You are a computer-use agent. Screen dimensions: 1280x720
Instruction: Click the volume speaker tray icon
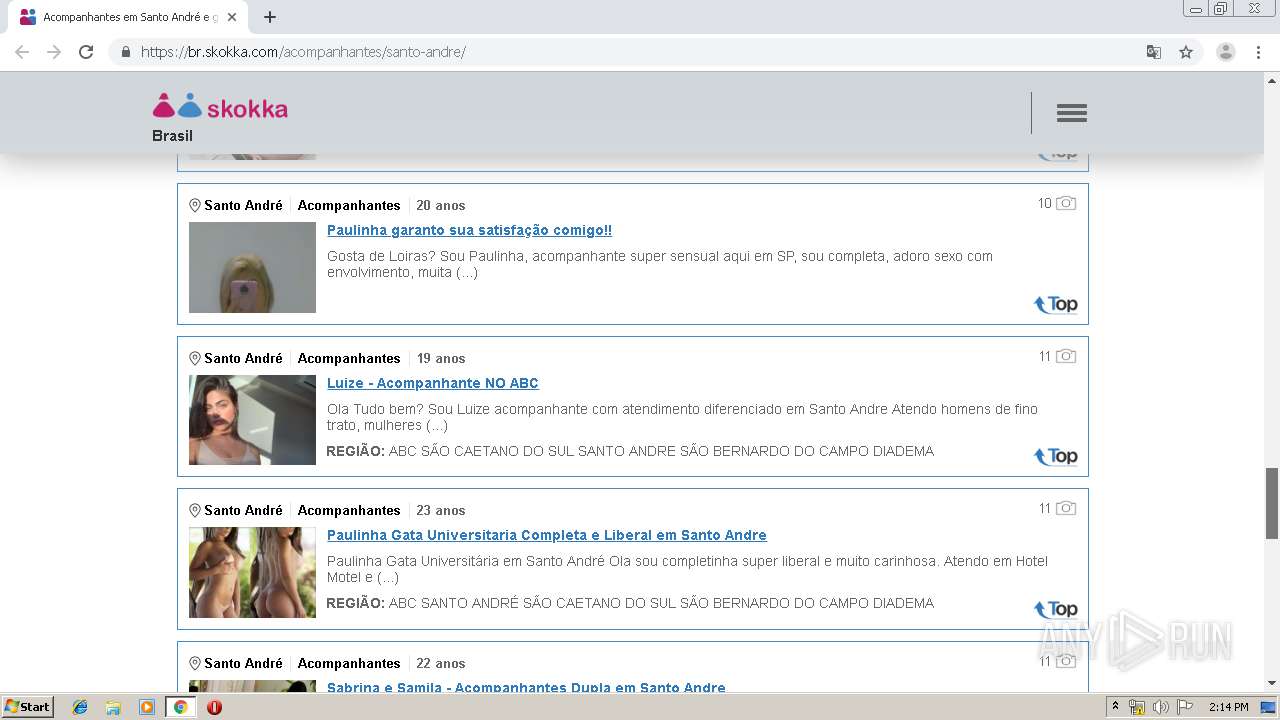pyautogui.click(x=1161, y=707)
